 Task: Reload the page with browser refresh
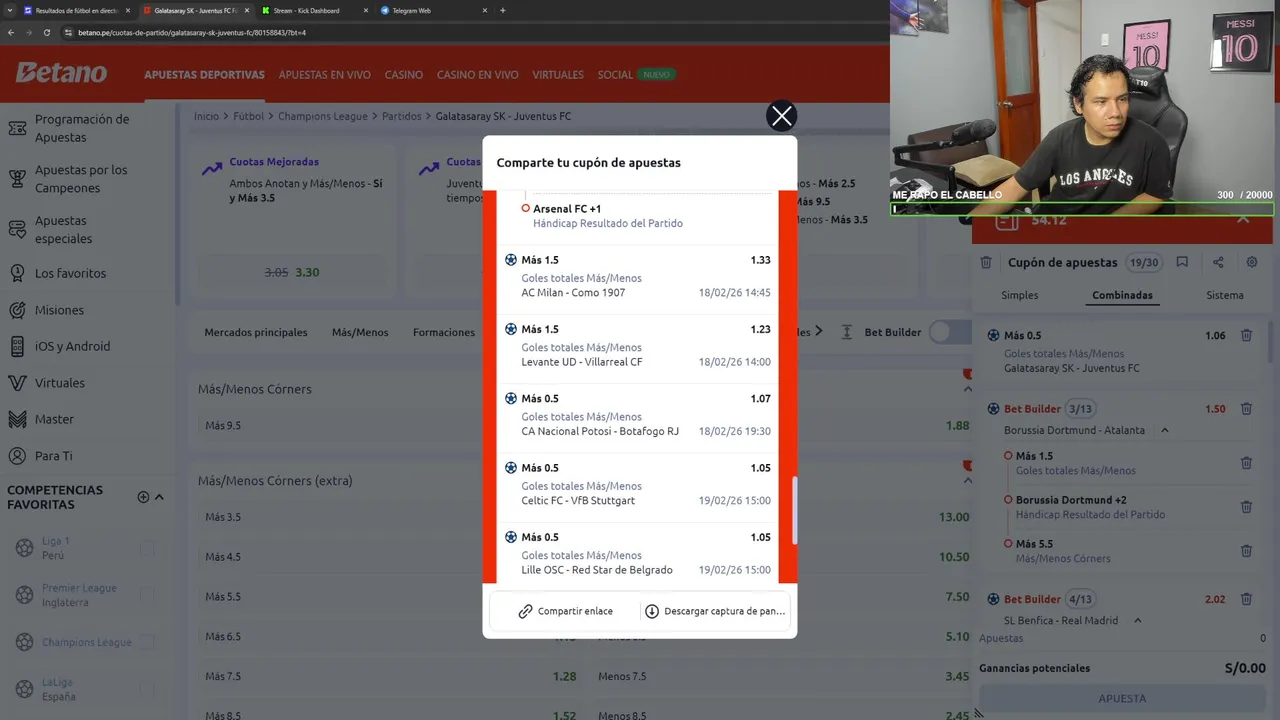click(46, 32)
